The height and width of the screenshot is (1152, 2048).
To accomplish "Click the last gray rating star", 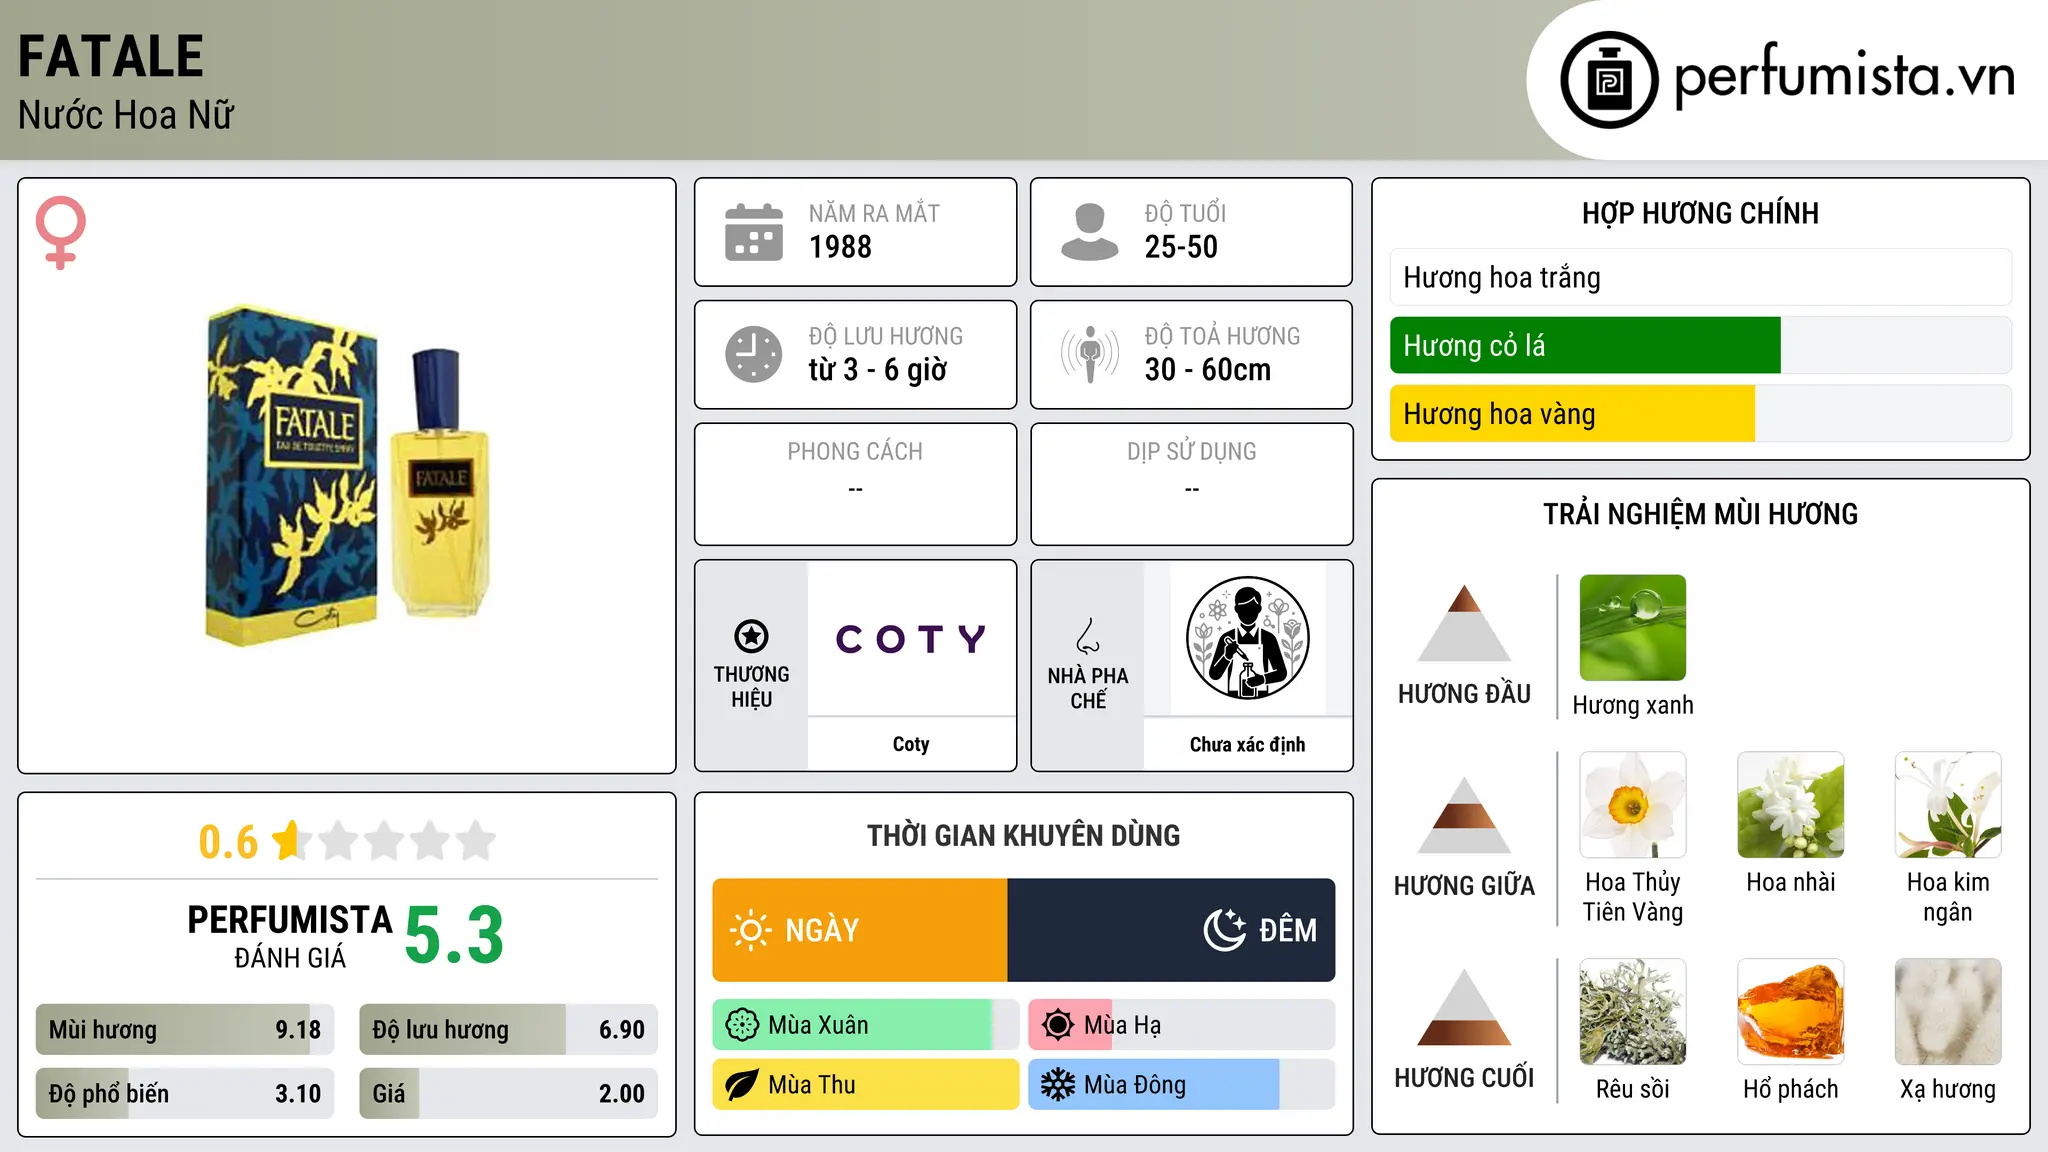I will coord(476,841).
